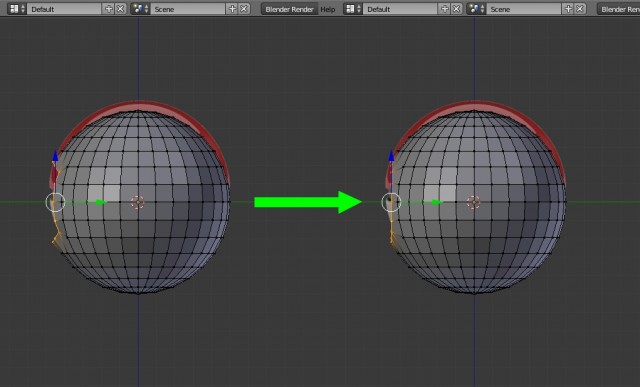Screen dimensions: 640x387
Task: Click the white manipulator center circle on right sphere
Action: [x=391, y=202]
